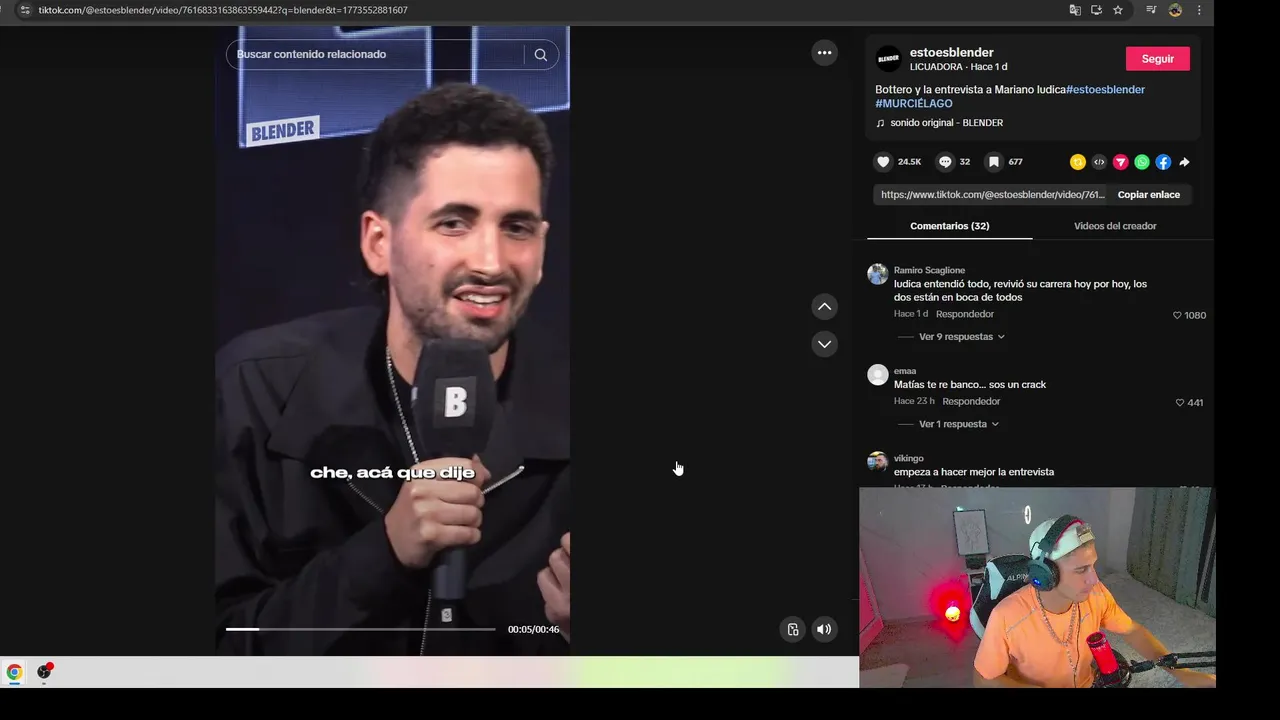Pause the playing video

[392, 340]
